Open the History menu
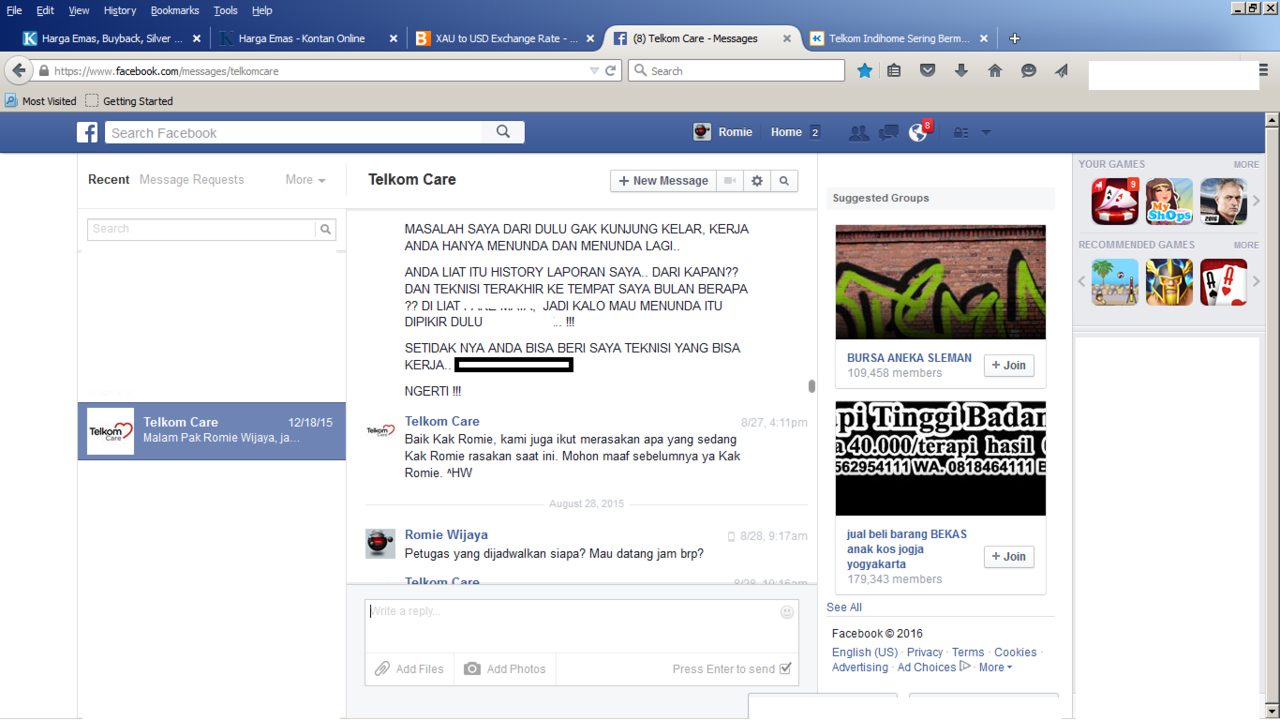Viewport: 1280px width, 720px height. click(119, 10)
